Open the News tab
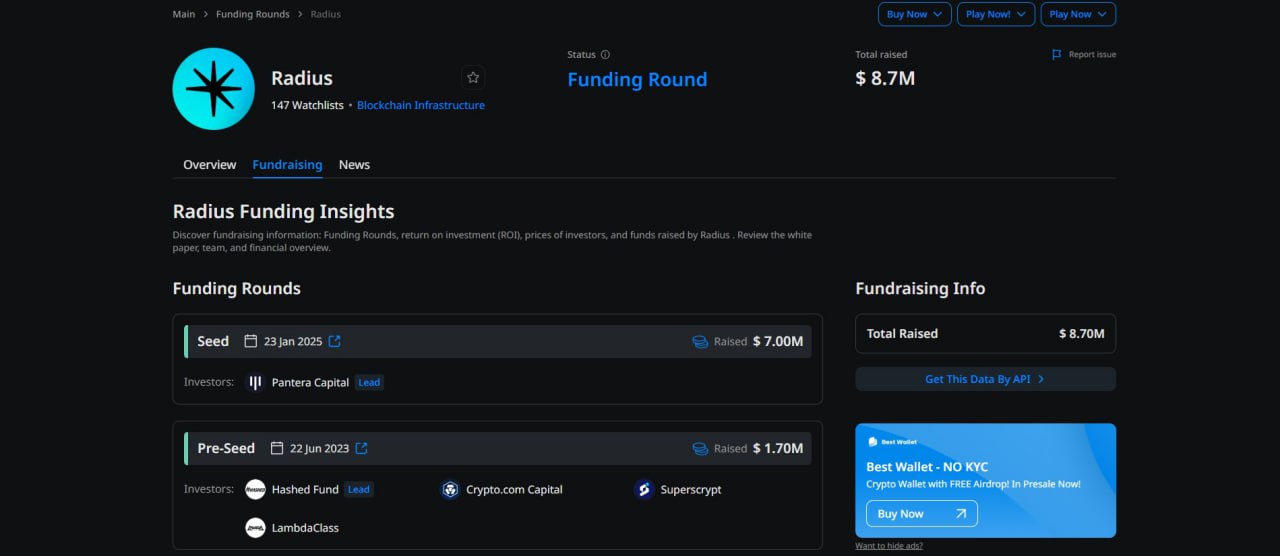This screenshot has height=556, width=1280. pos(354,164)
